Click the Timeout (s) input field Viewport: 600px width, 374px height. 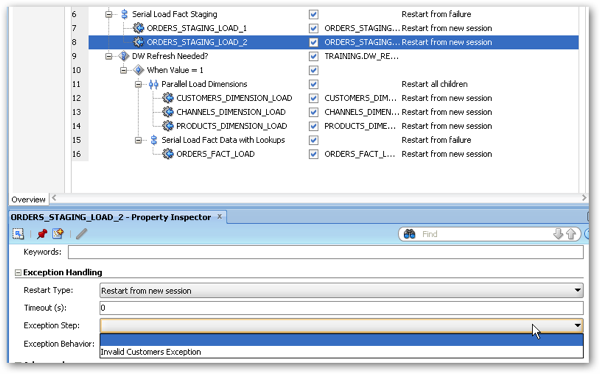(x=341, y=308)
